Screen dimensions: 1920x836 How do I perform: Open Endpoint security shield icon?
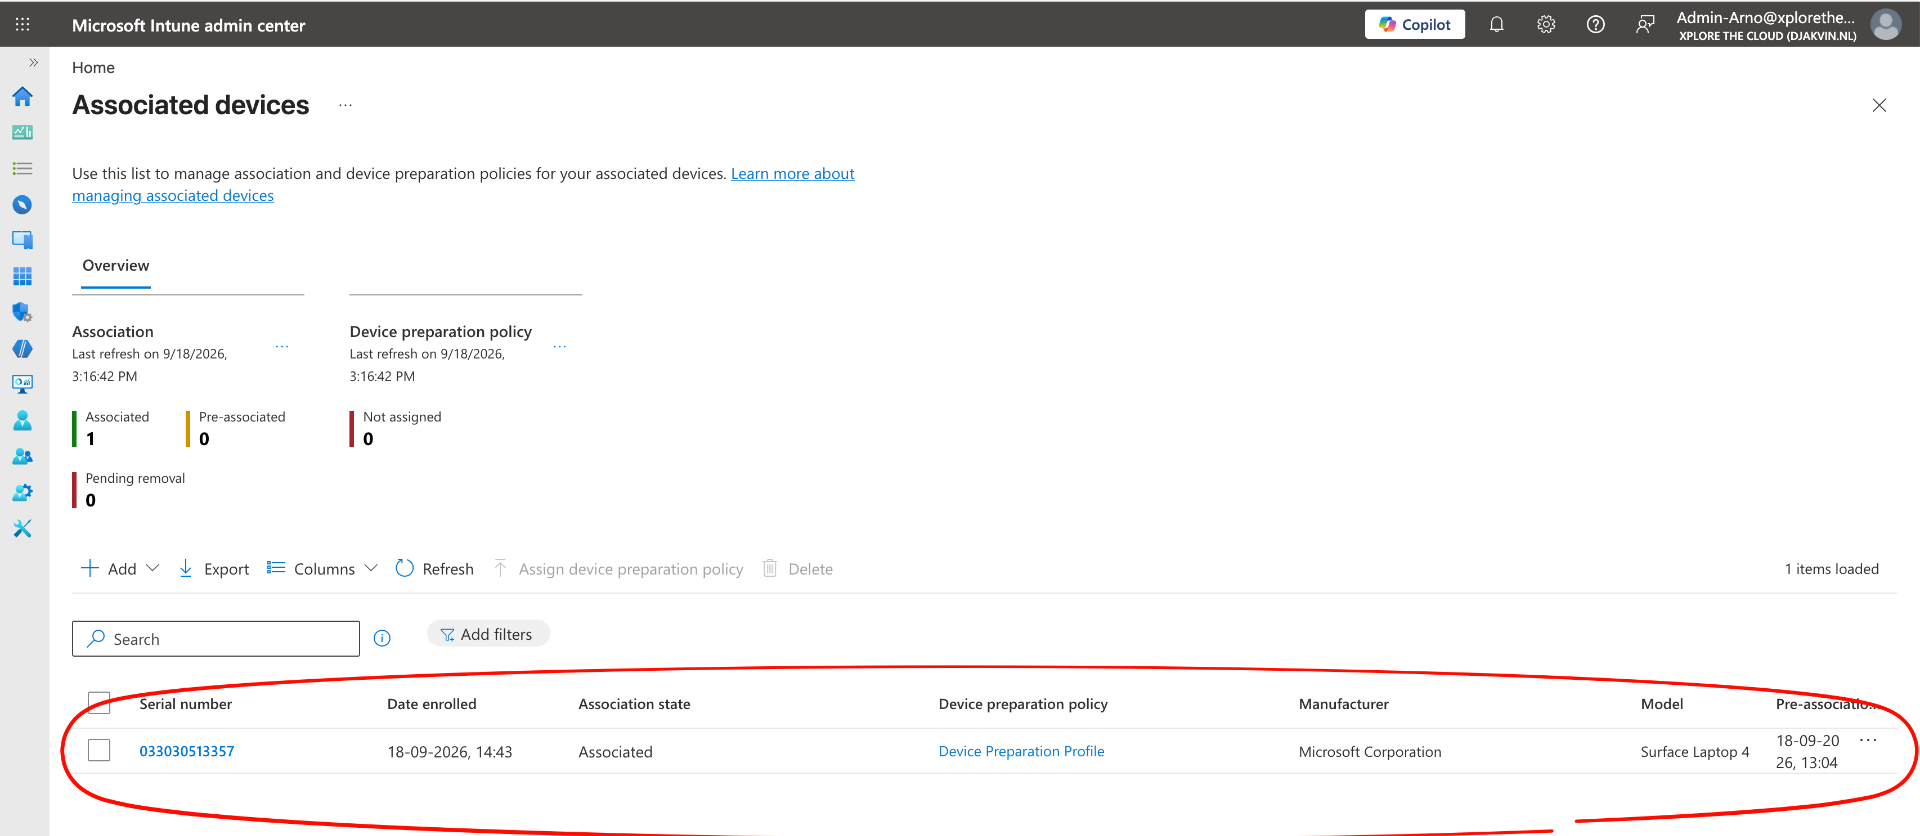[22, 312]
